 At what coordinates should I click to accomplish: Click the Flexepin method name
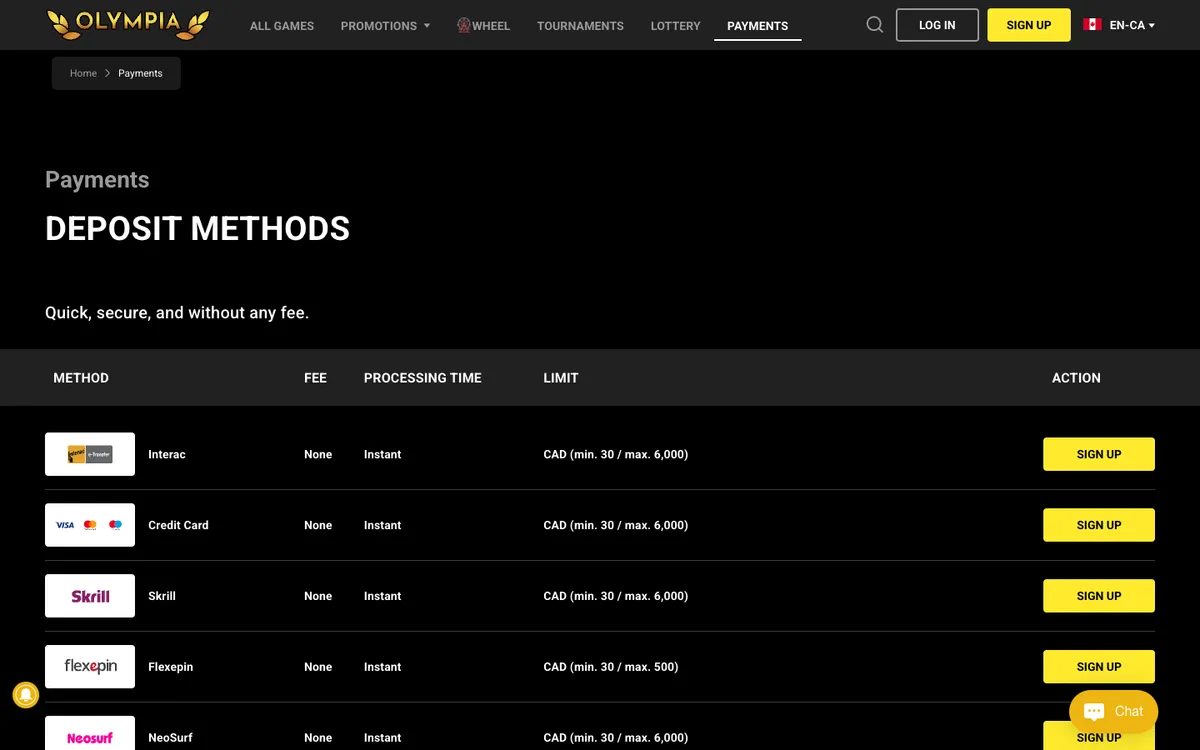coord(170,667)
